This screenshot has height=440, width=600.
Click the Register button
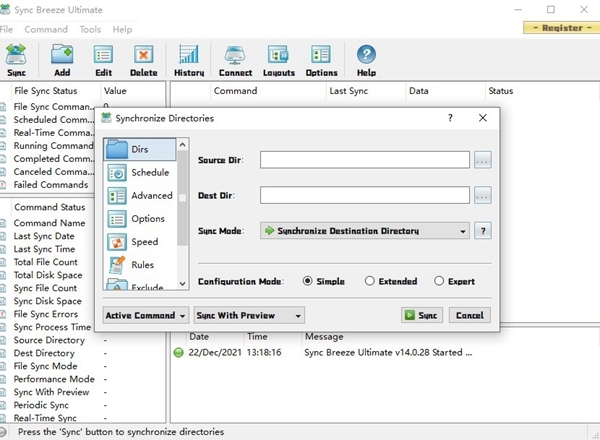click(x=562, y=28)
